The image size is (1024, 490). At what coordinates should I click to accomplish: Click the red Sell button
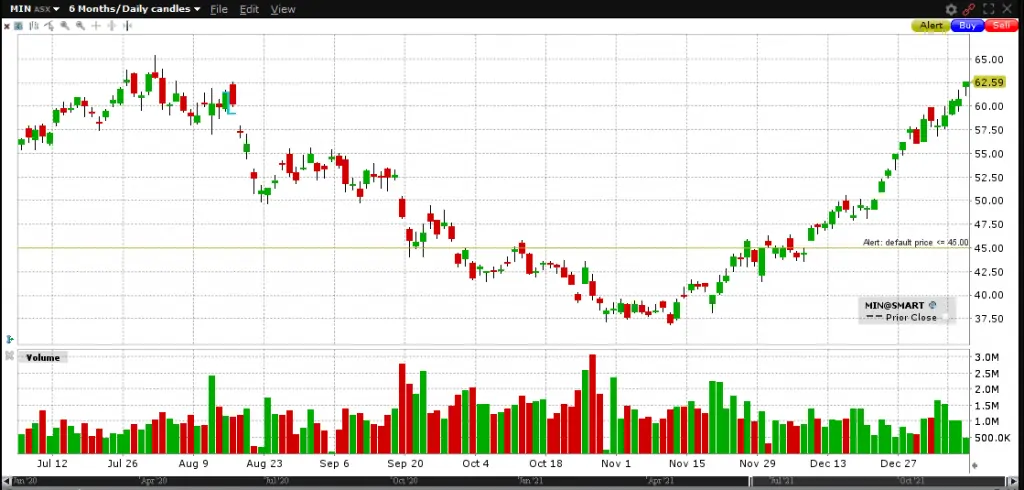1000,26
